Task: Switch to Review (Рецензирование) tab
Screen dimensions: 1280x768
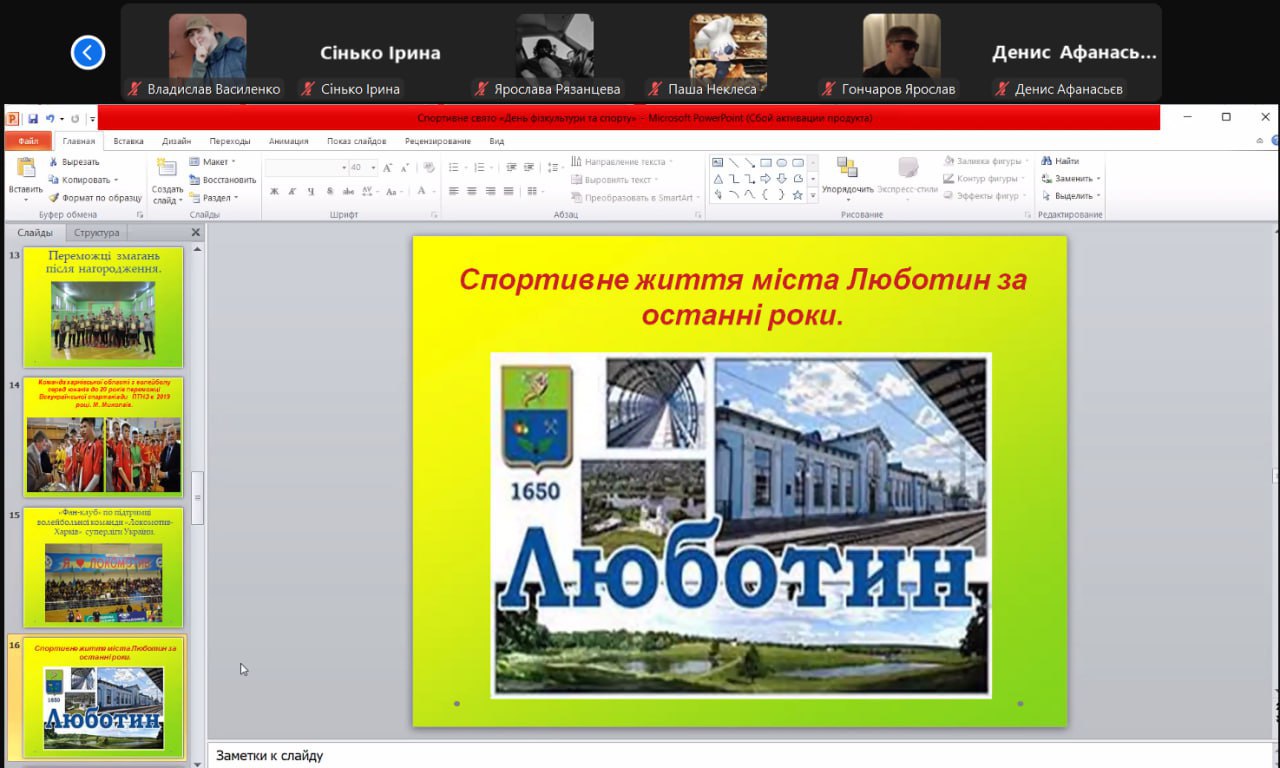Action: coord(438,141)
